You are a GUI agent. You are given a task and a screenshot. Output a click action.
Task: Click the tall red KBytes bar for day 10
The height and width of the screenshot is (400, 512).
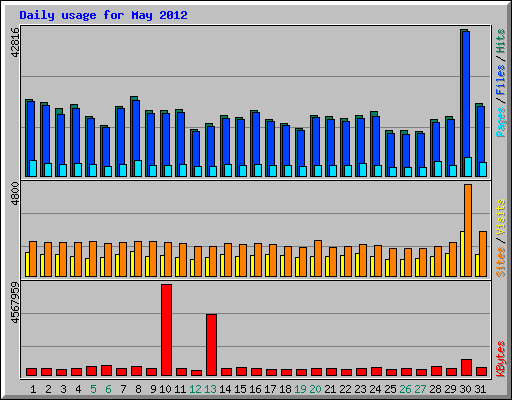[166, 330]
